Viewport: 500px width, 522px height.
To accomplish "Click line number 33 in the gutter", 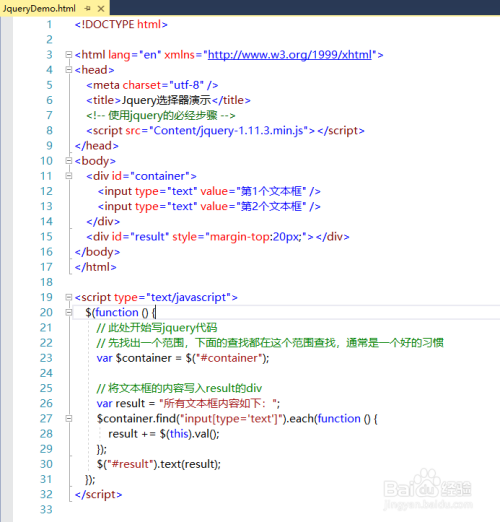I will tap(46, 509).
